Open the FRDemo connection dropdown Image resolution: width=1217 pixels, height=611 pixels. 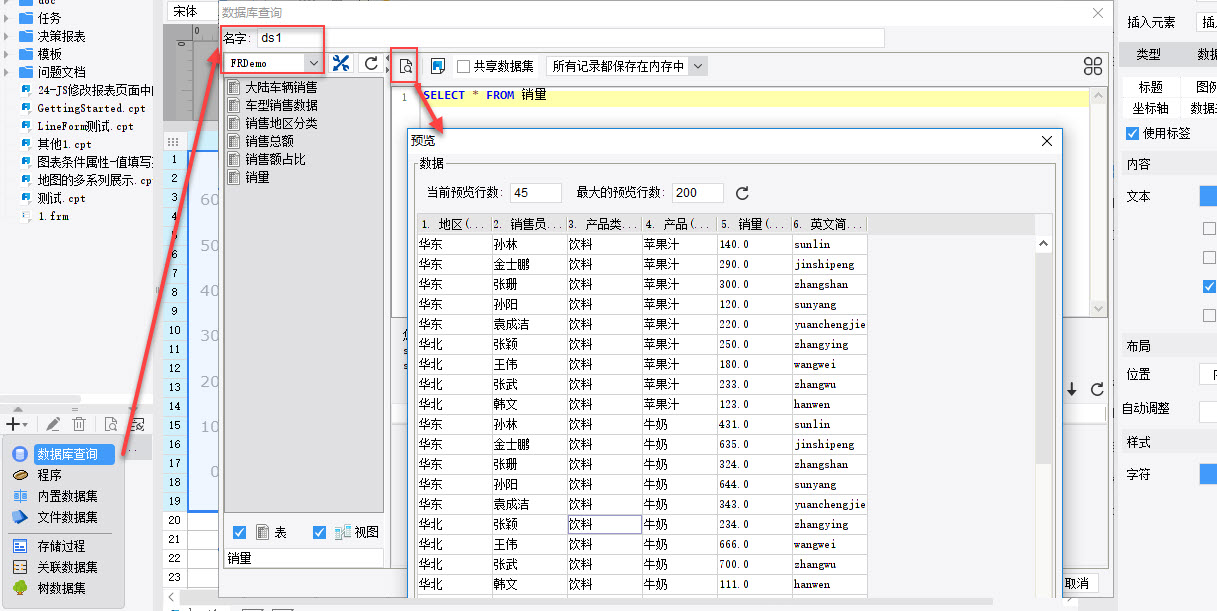click(273, 63)
